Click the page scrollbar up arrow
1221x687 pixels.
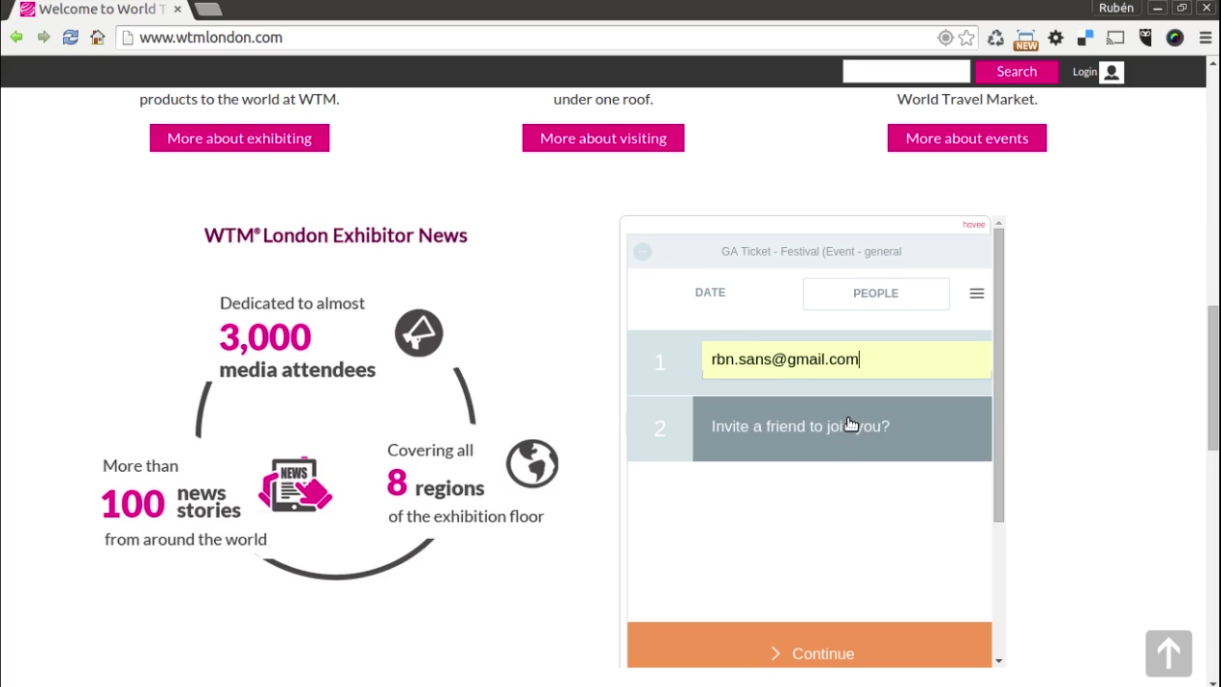point(1214,64)
